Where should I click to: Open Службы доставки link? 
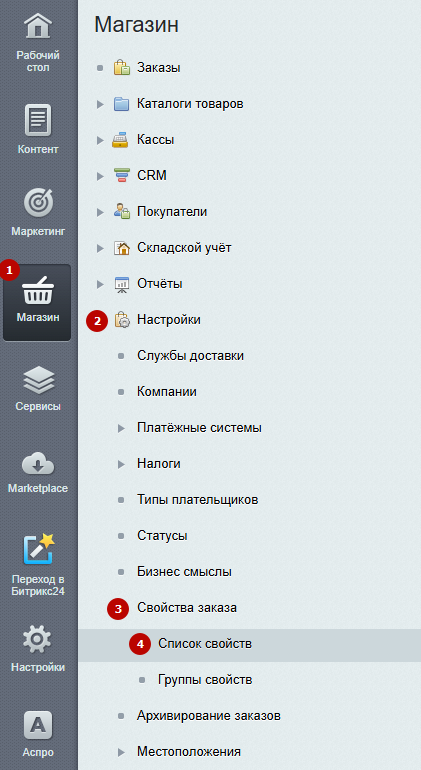click(x=191, y=356)
